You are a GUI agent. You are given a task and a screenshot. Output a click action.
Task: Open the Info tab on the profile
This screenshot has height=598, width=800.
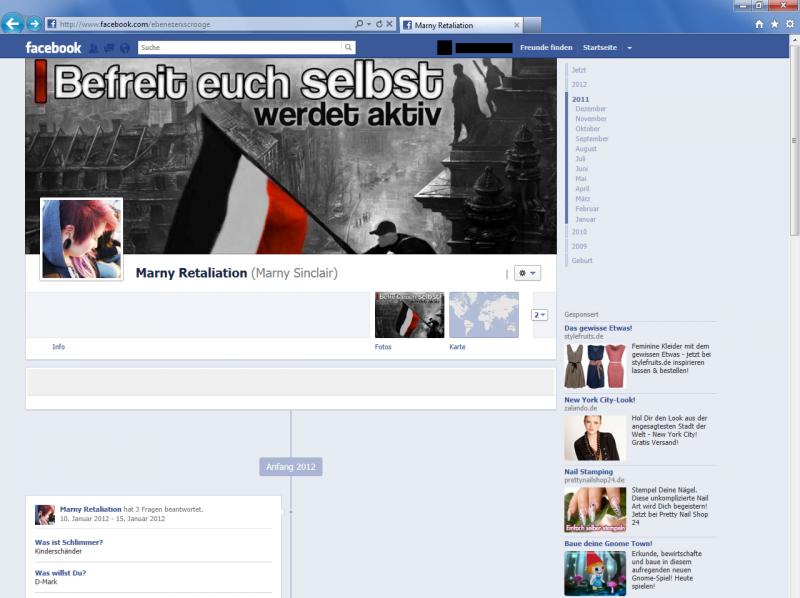point(59,346)
